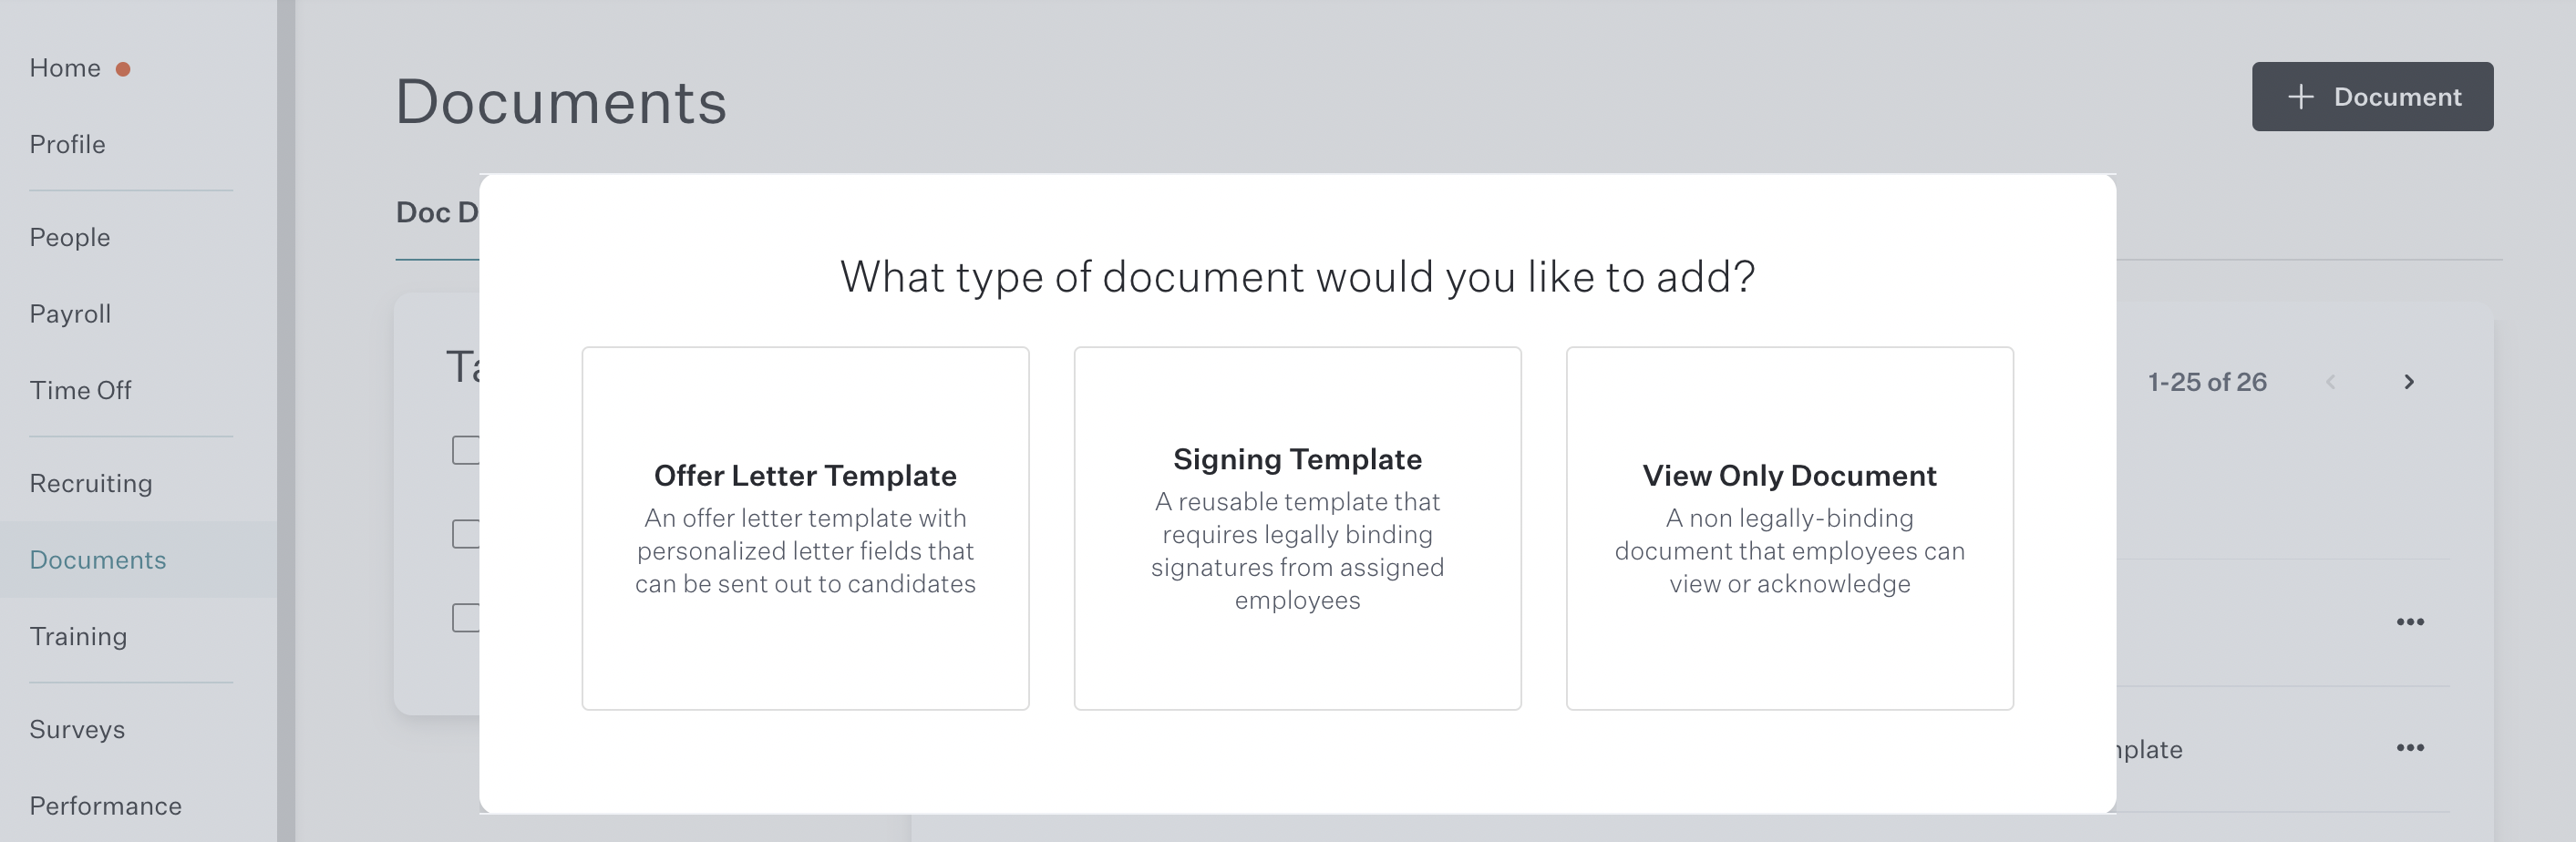This screenshot has width=2576, height=842.
Task: Open Surveys in the sidebar
Action: (77, 729)
